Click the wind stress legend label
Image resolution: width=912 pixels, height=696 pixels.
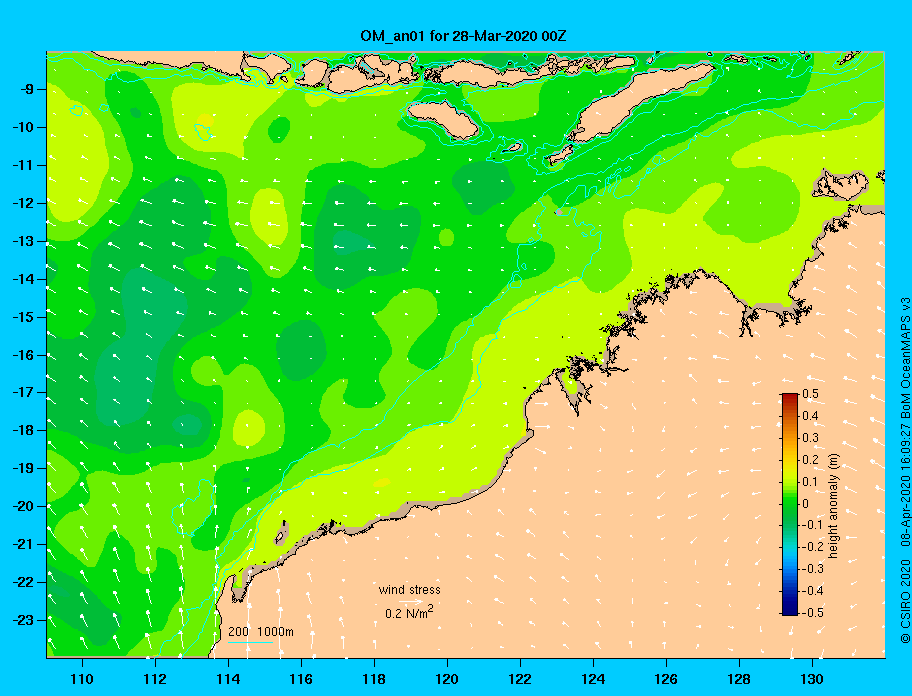[409, 590]
